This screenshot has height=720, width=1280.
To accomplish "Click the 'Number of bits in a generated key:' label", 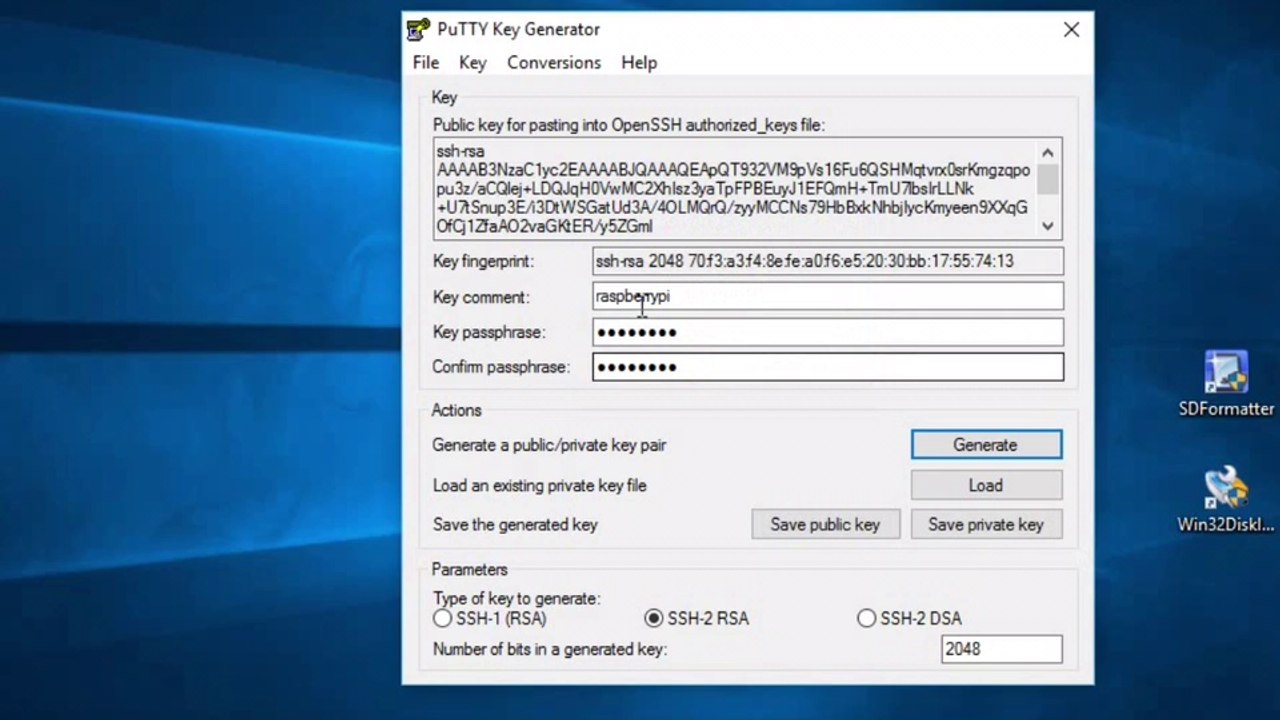I will pos(549,649).
